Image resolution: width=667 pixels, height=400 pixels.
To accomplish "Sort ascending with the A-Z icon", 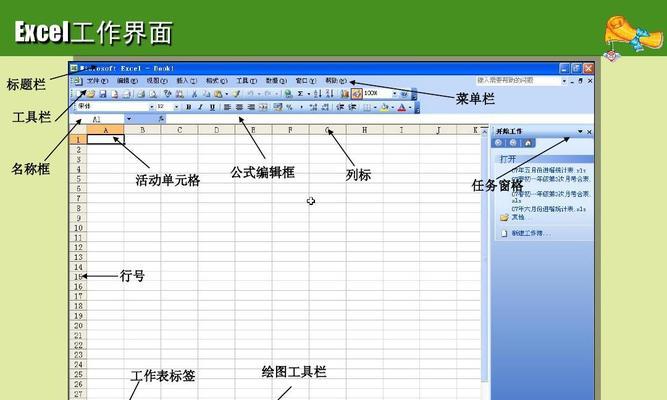I will click(x=317, y=94).
